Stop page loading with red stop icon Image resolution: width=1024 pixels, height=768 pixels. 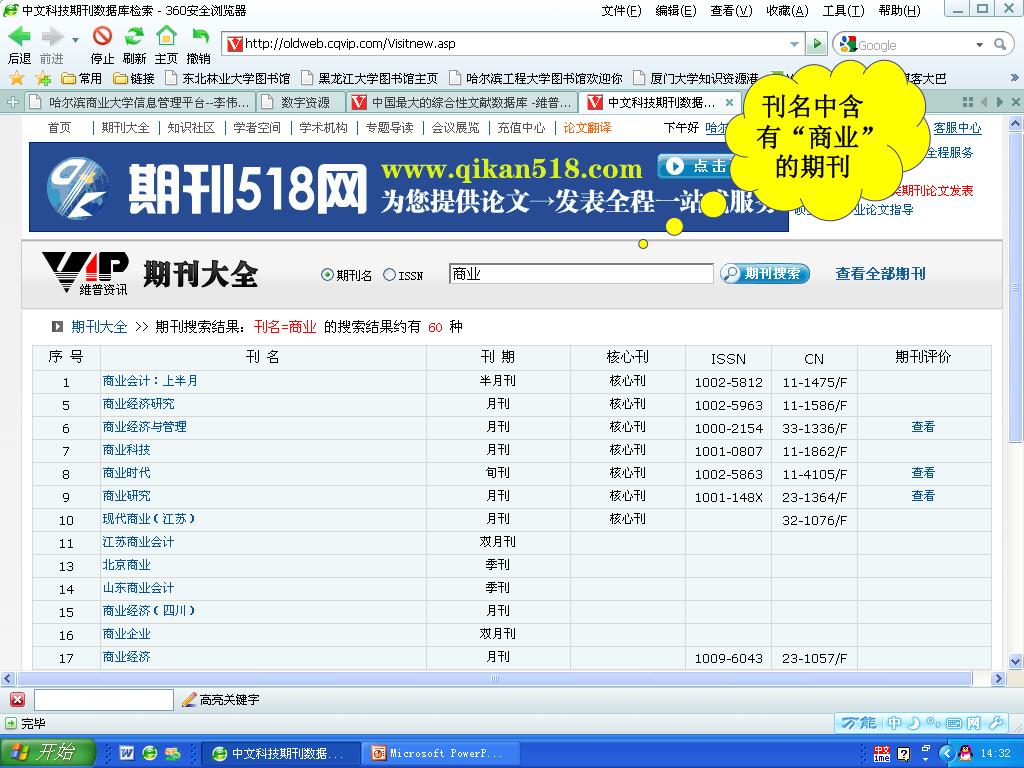point(102,36)
